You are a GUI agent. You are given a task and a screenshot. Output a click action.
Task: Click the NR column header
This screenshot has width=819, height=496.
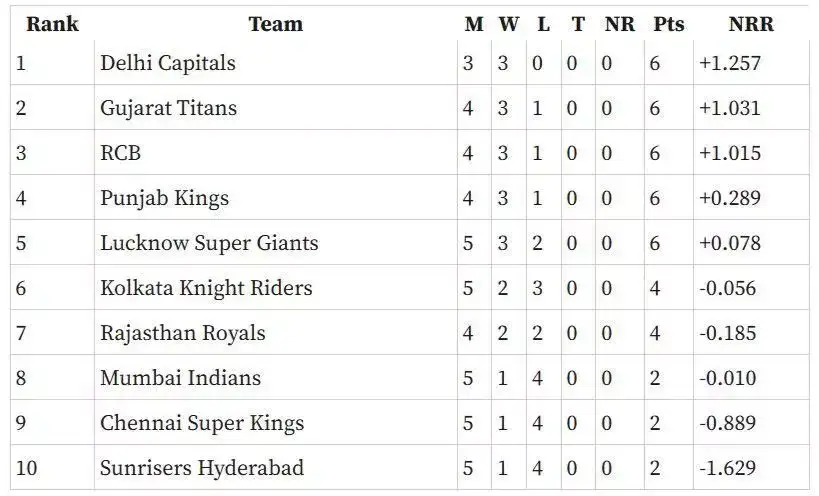pos(619,24)
